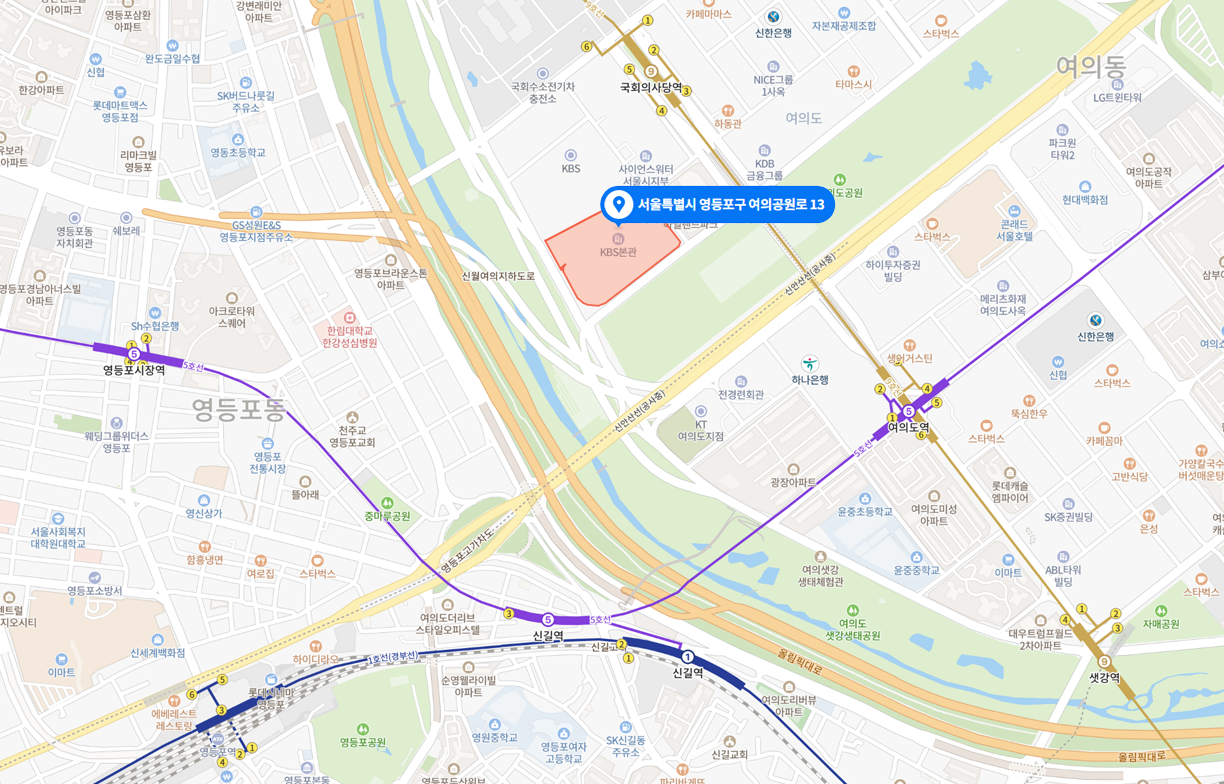The width and height of the screenshot is (1224, 784).
Task: Select the 영등포시장역 line 5 station icon
Action: point(133,354)
